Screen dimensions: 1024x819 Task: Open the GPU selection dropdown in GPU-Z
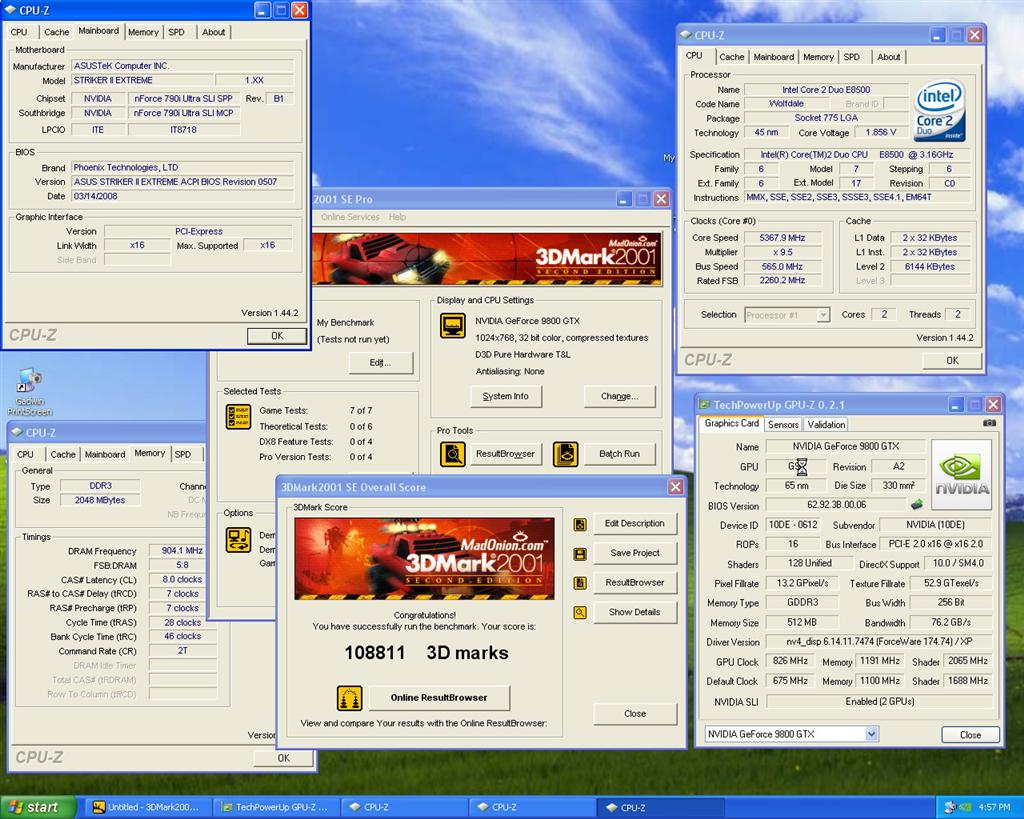click(x=871, y=734)
